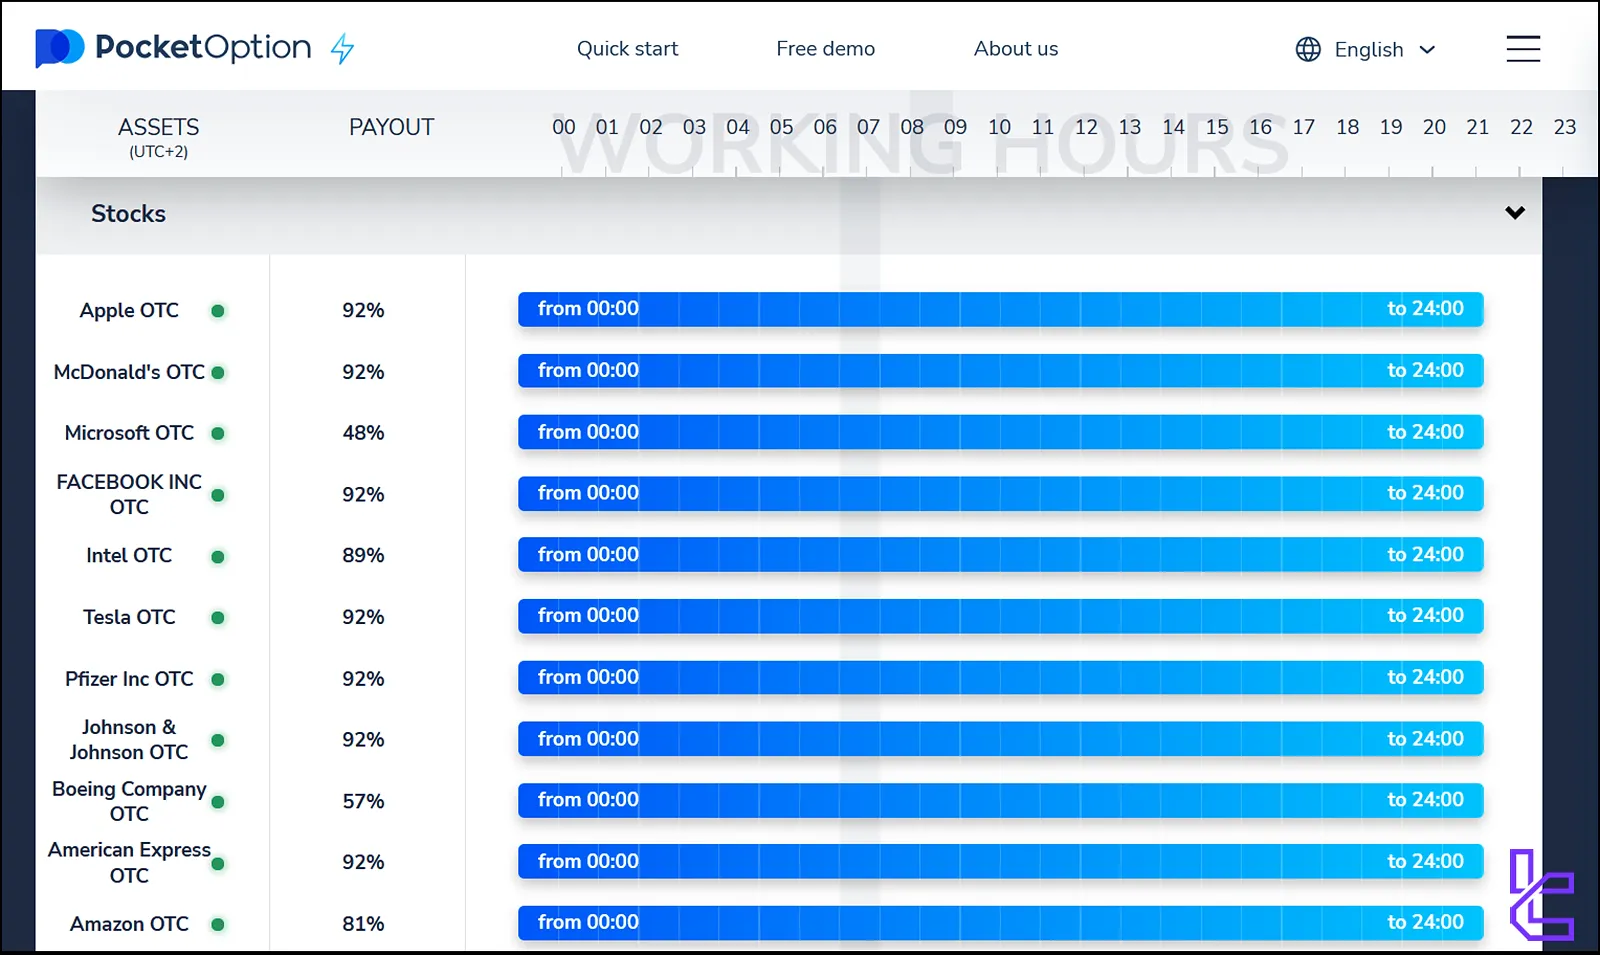Click hour 06 on the timeline header

point(825,127)
